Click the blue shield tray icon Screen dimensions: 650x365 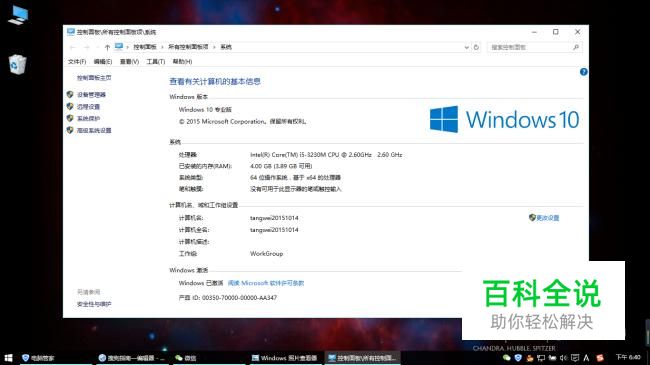pyautogui.click(x=518, y=358)
